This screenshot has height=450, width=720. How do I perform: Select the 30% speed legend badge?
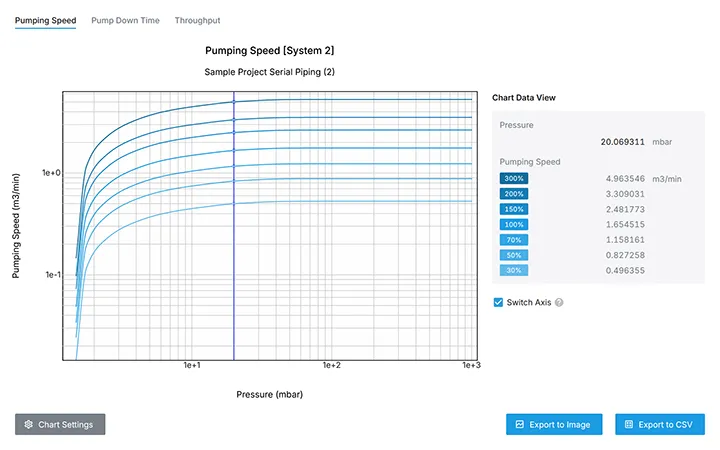coord(514,270)
